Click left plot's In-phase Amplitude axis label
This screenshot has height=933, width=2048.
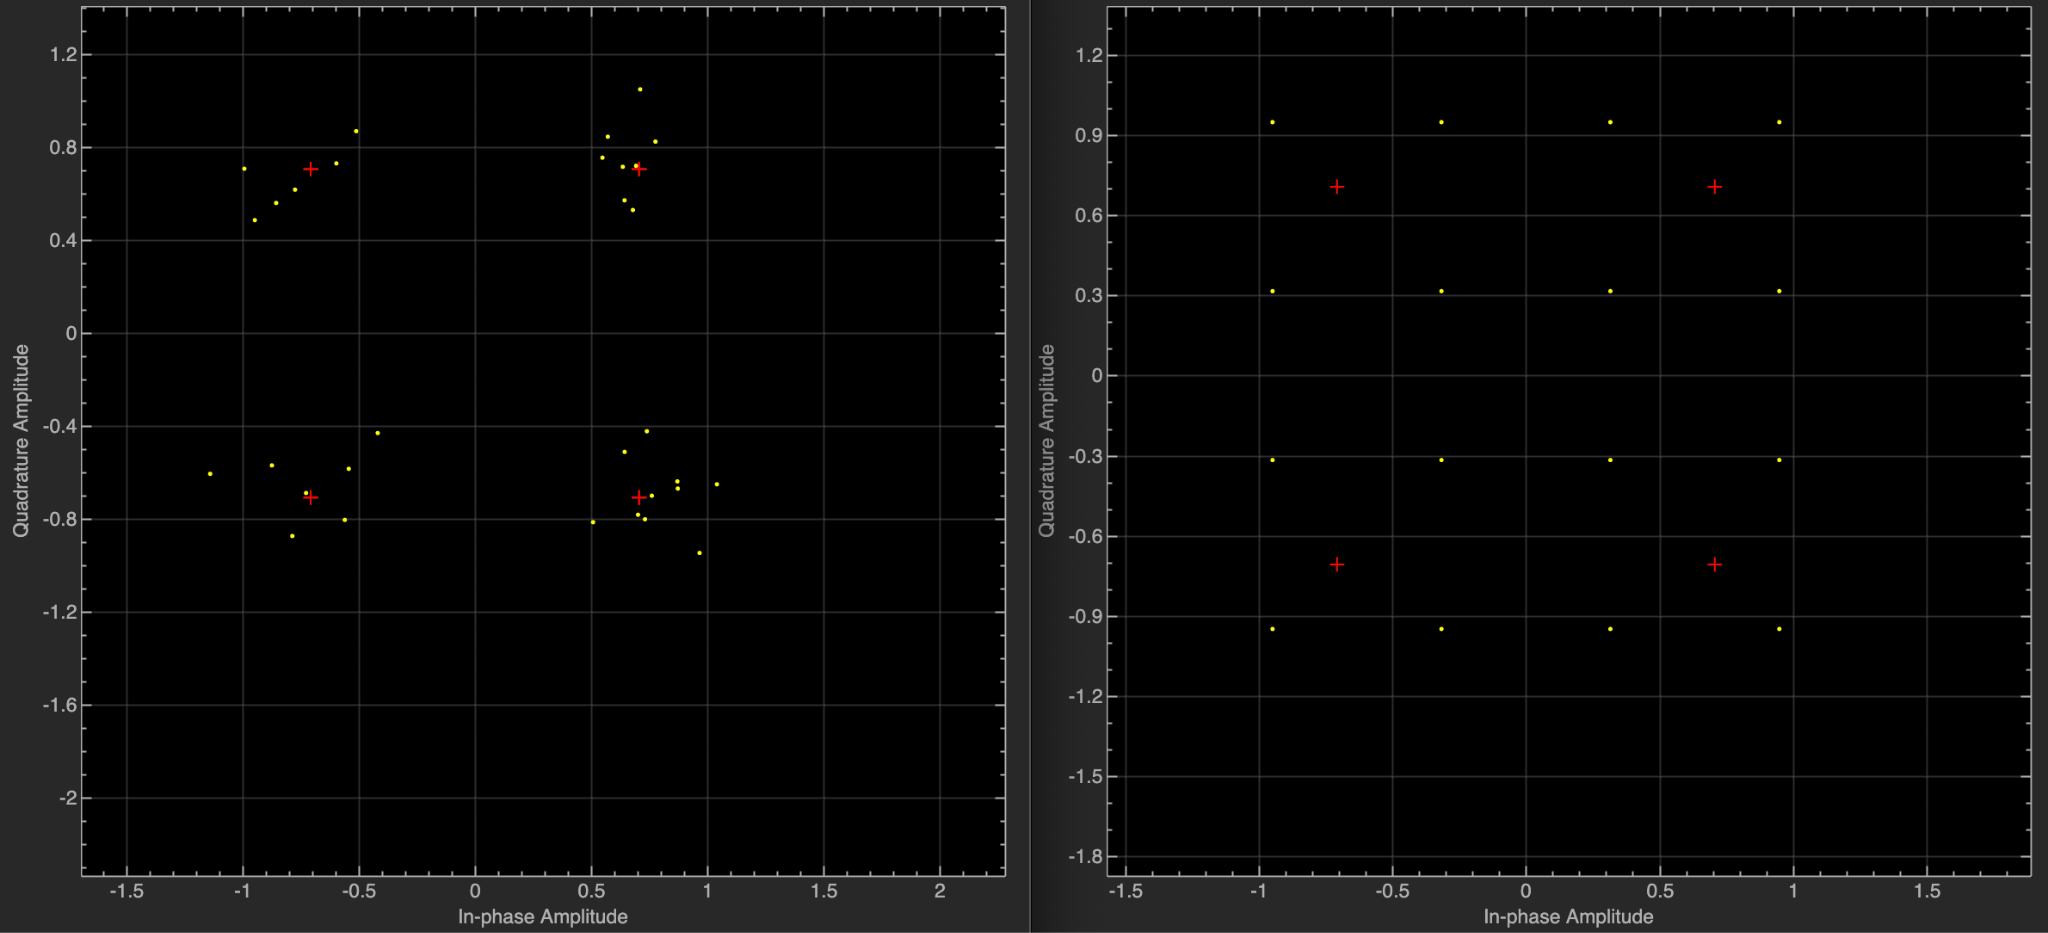542,917
